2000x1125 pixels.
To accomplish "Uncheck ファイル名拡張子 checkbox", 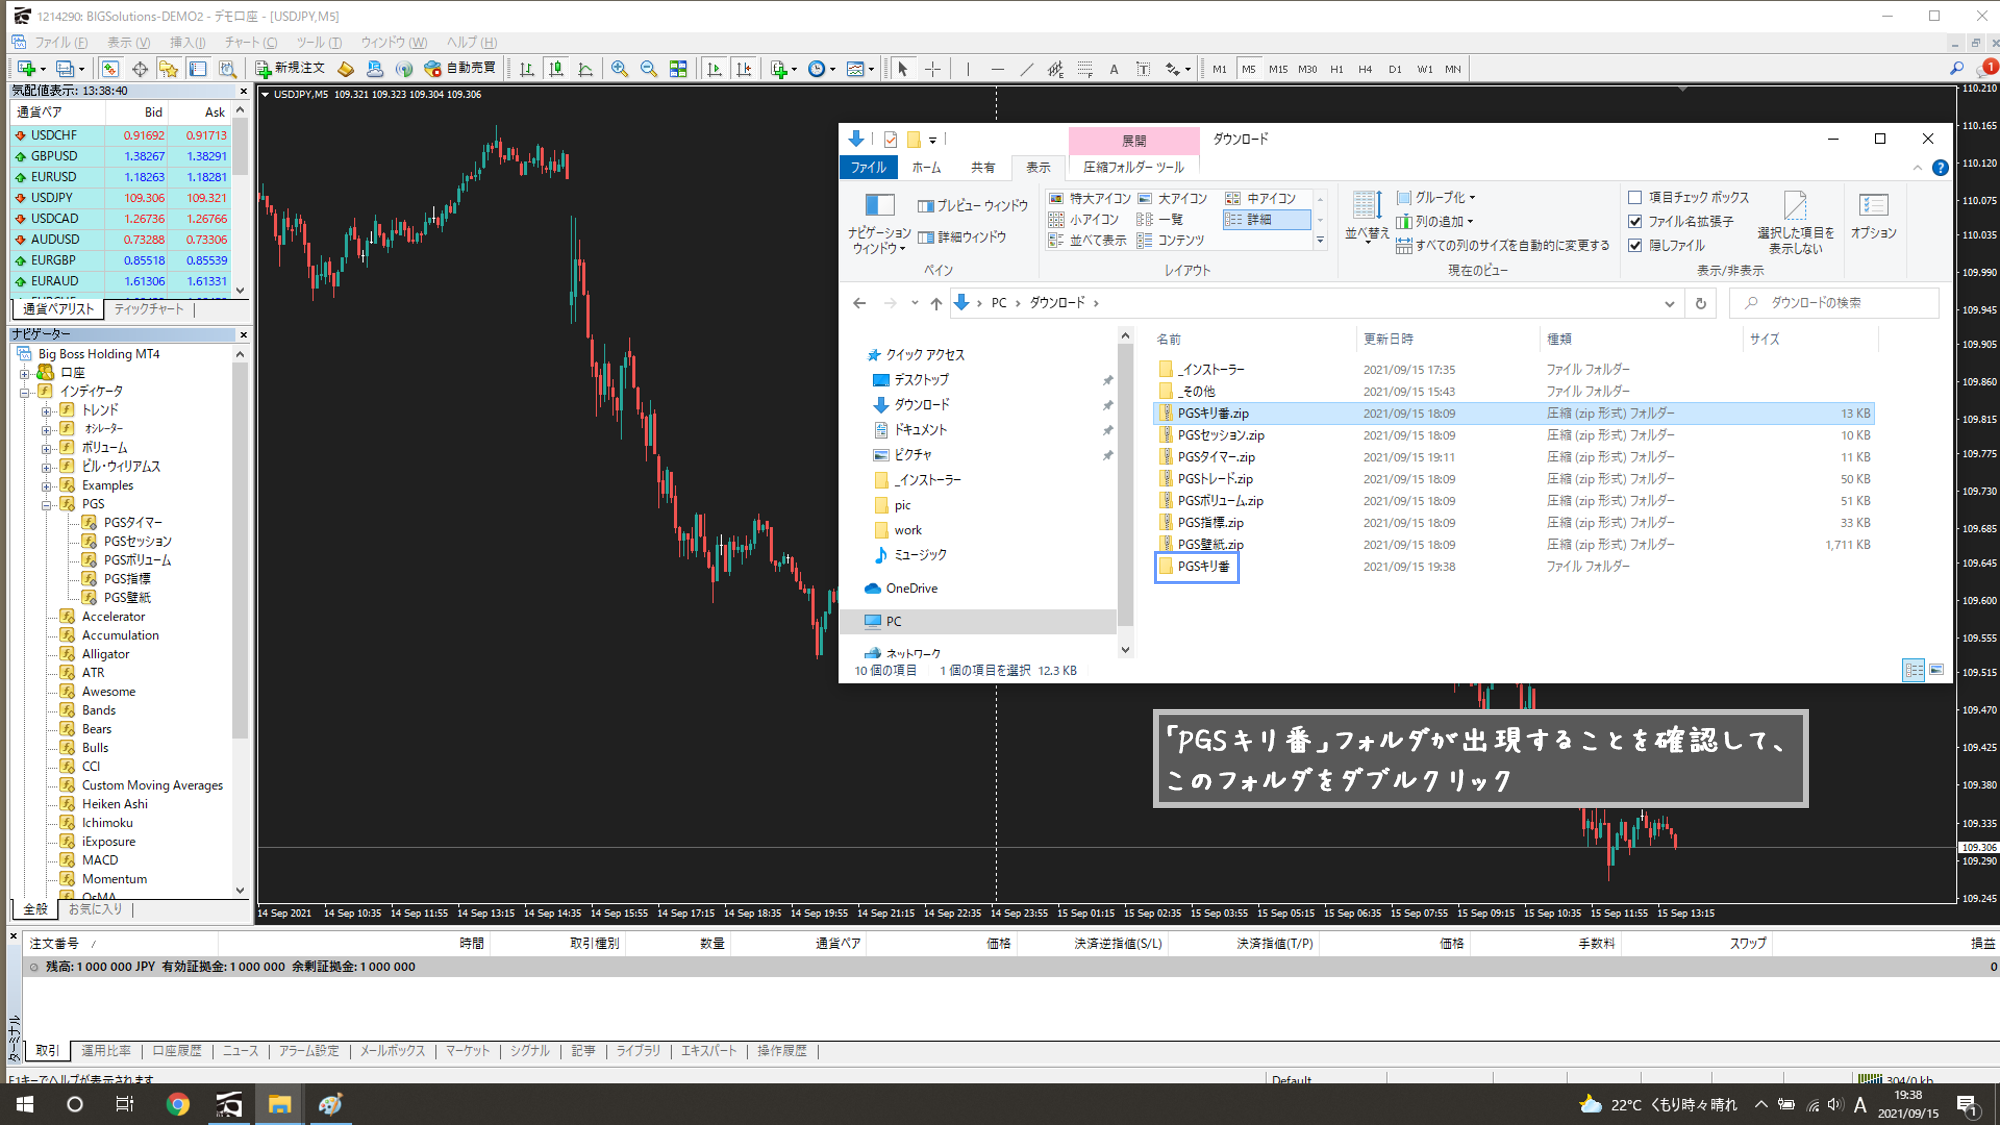I will (x=1635, y=221).
